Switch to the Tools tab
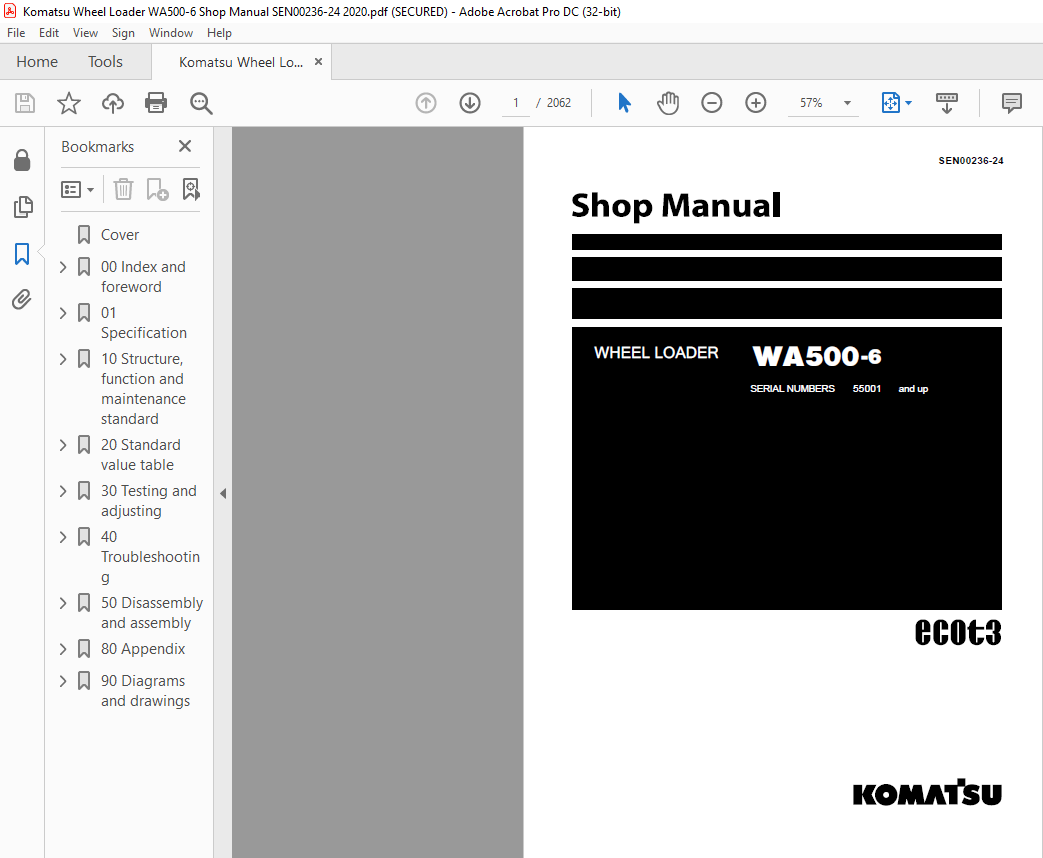This screenshot has height=858, width=1043. tap(105, 62)
